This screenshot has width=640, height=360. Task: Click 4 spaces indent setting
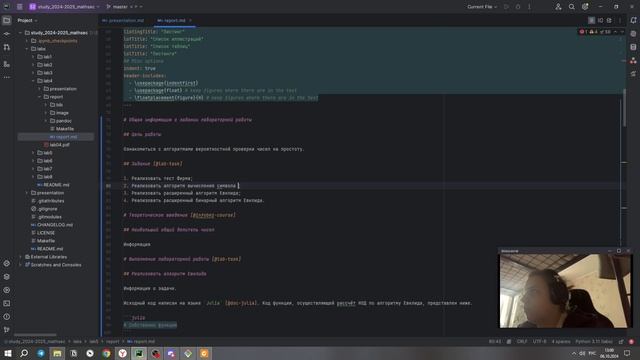[x=561, y=341]
